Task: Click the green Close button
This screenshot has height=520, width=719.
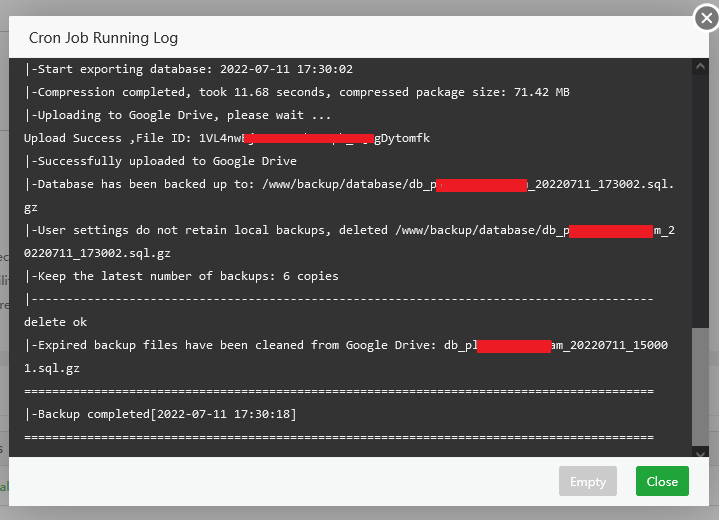Action: (x=662, y=481)
